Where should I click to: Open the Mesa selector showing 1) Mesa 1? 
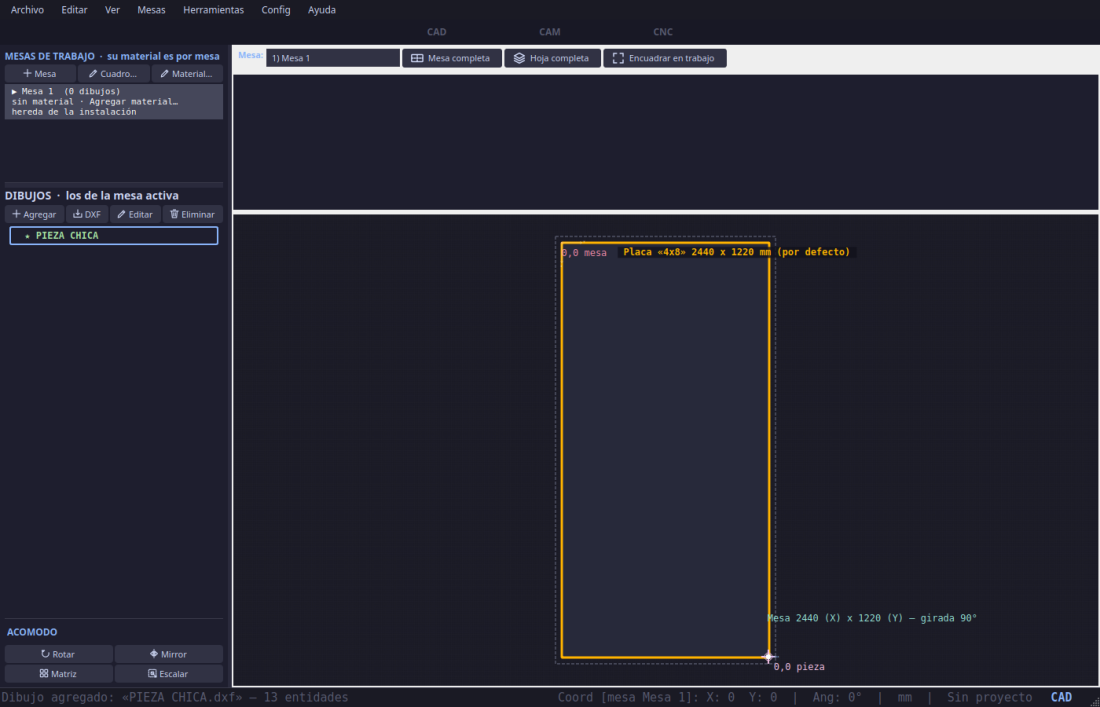point(333,58)
